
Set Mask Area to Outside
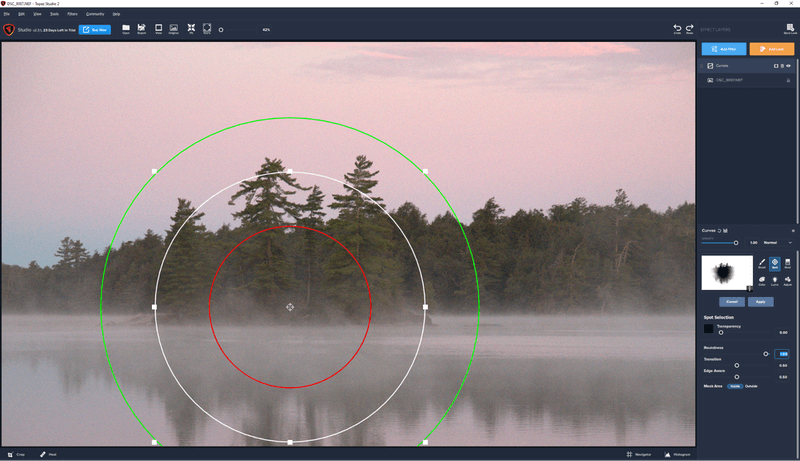coord(751,386)
